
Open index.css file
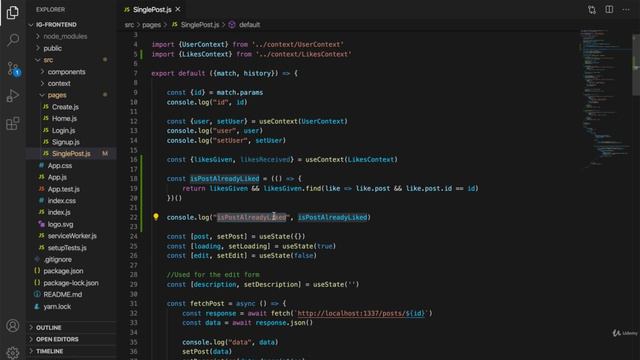tap(61, 200)
